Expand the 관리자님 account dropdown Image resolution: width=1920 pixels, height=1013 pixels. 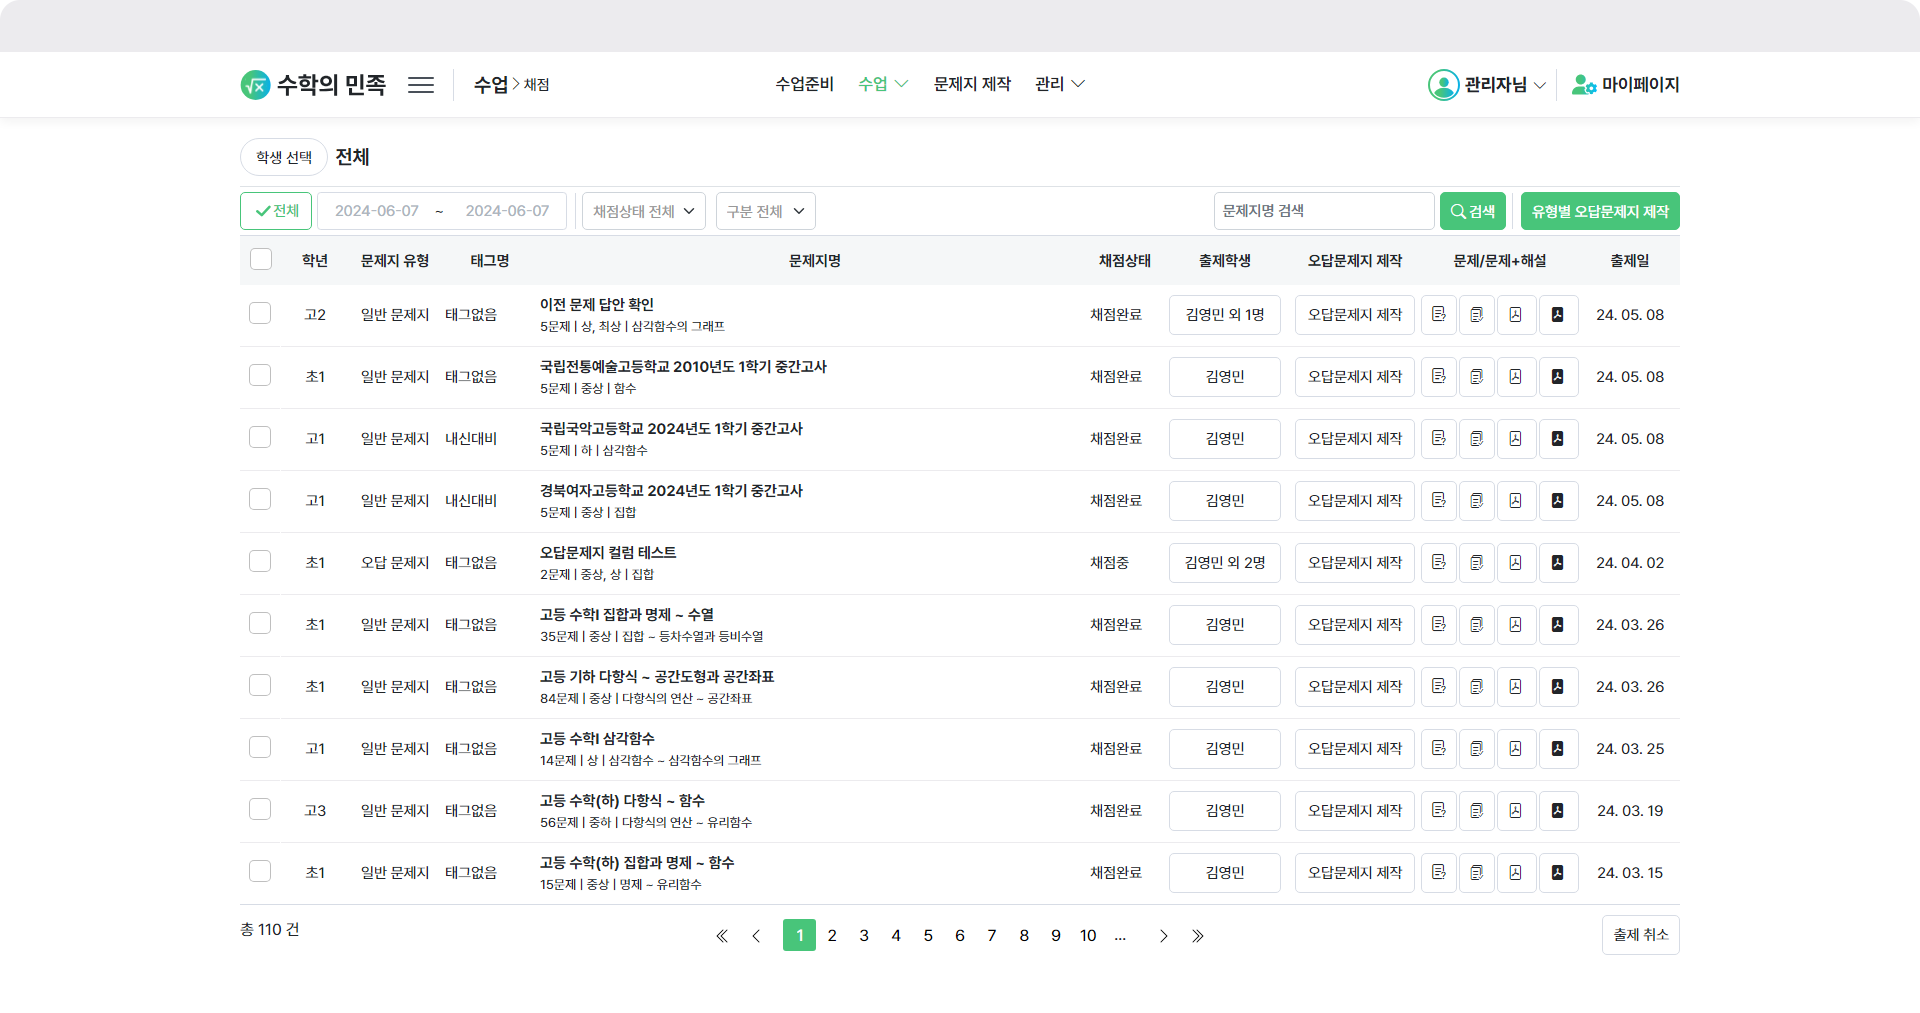click(x=1487, y=85)
